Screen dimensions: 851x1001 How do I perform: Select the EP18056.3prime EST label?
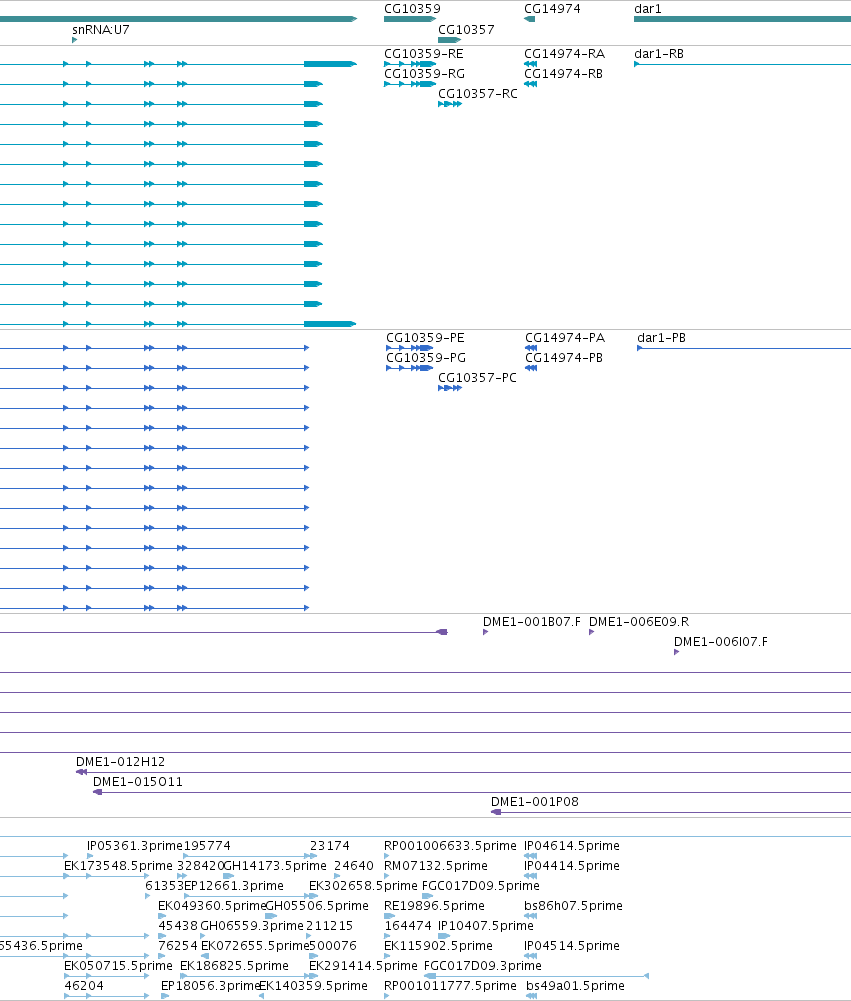point(211,986)
